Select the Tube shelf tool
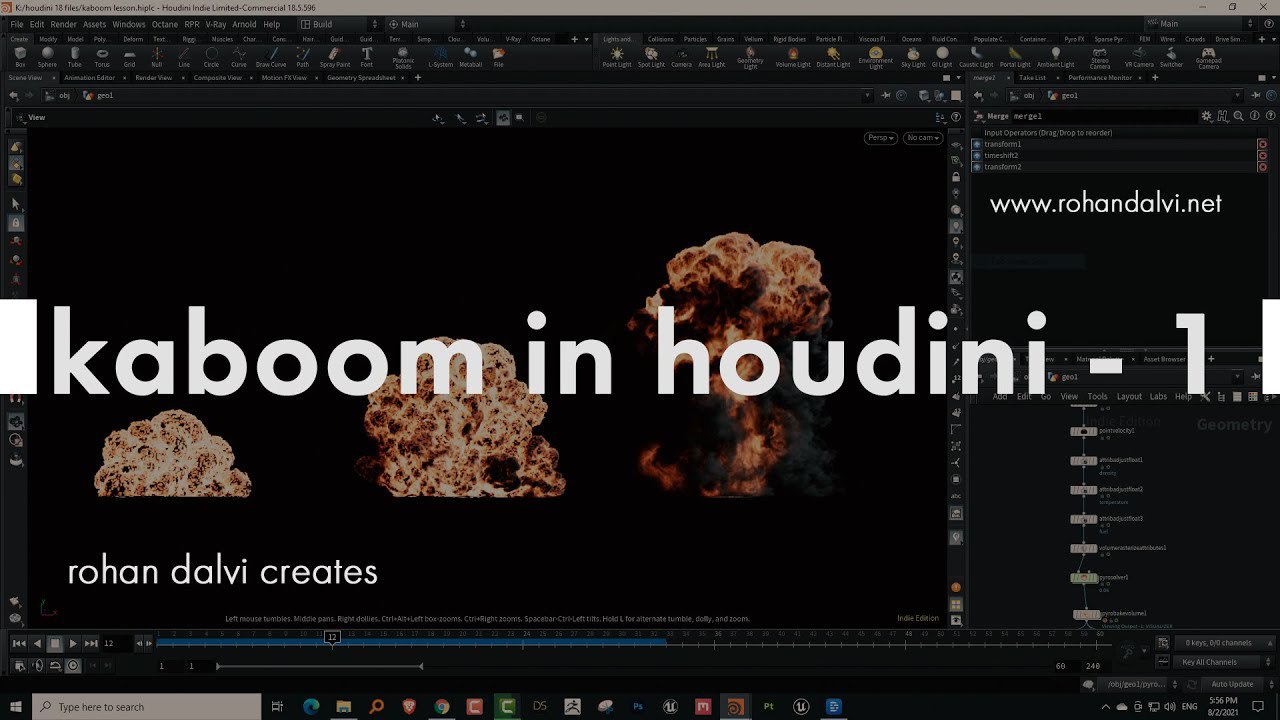The height and width of the screenshot is (720, 1280). click(74, 57)
